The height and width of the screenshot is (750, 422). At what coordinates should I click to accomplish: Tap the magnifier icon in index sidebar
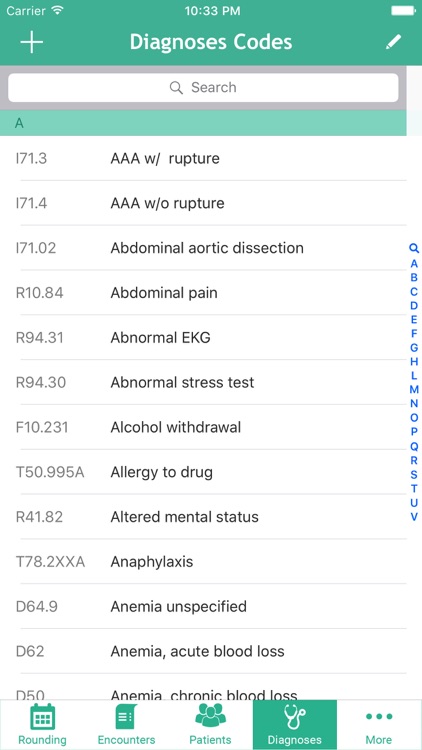(x=414, y=248)
